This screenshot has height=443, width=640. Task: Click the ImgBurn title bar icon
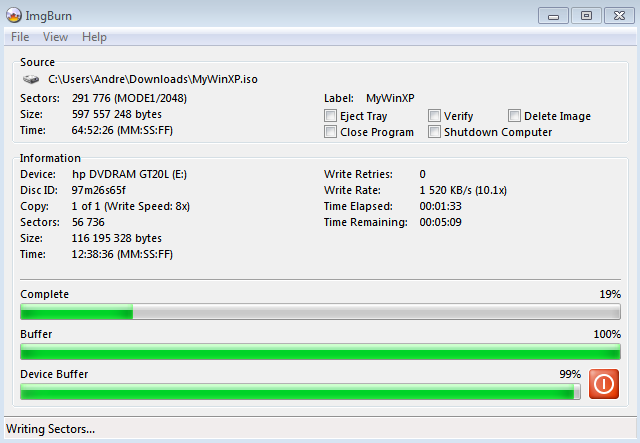click(x=14, y=15)
